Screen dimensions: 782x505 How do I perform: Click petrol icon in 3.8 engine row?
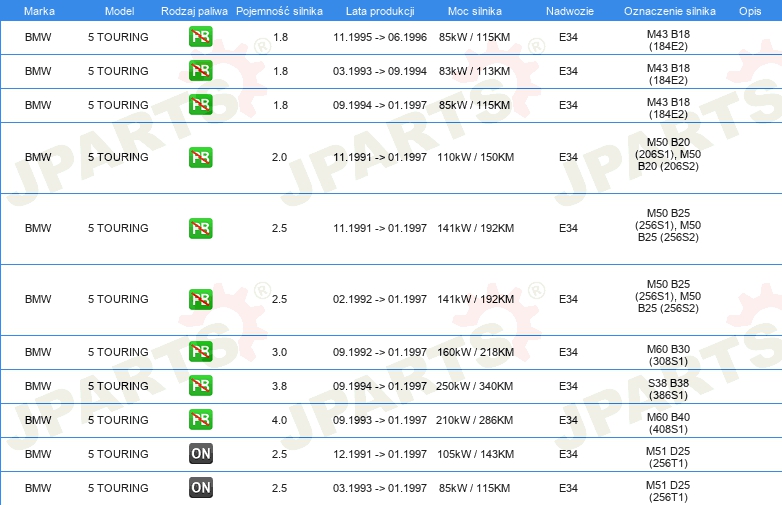[200, 386]
